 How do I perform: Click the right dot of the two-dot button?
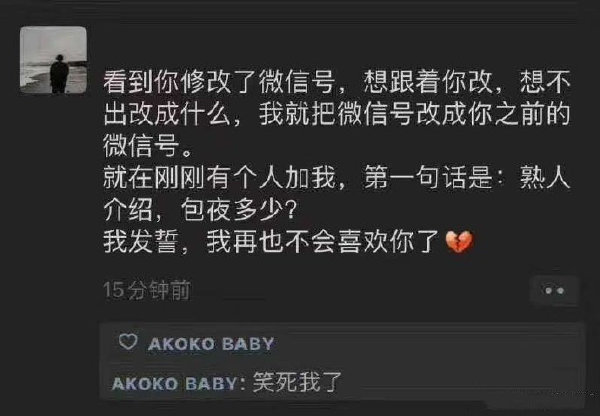[x=561, y=291]
